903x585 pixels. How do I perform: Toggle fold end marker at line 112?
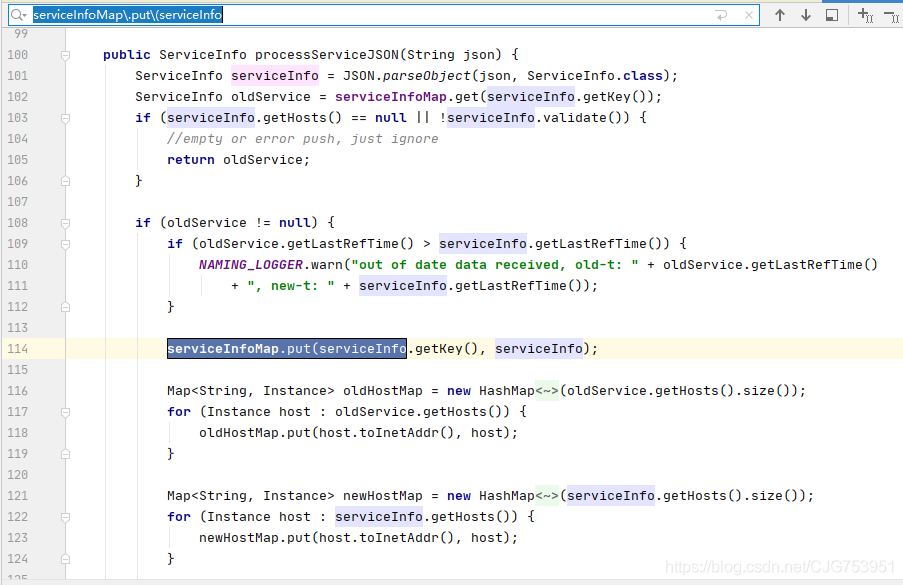click(x=65, y=307)
